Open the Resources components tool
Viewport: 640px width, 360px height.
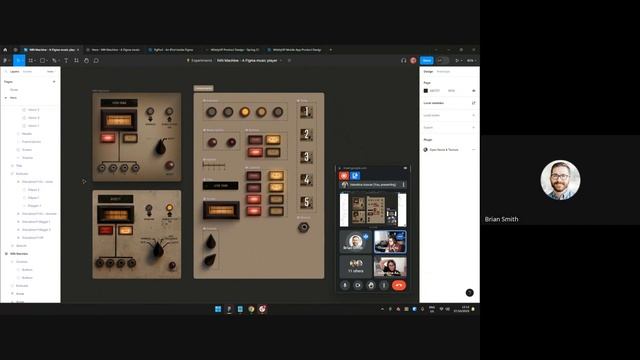click(76, 60)
